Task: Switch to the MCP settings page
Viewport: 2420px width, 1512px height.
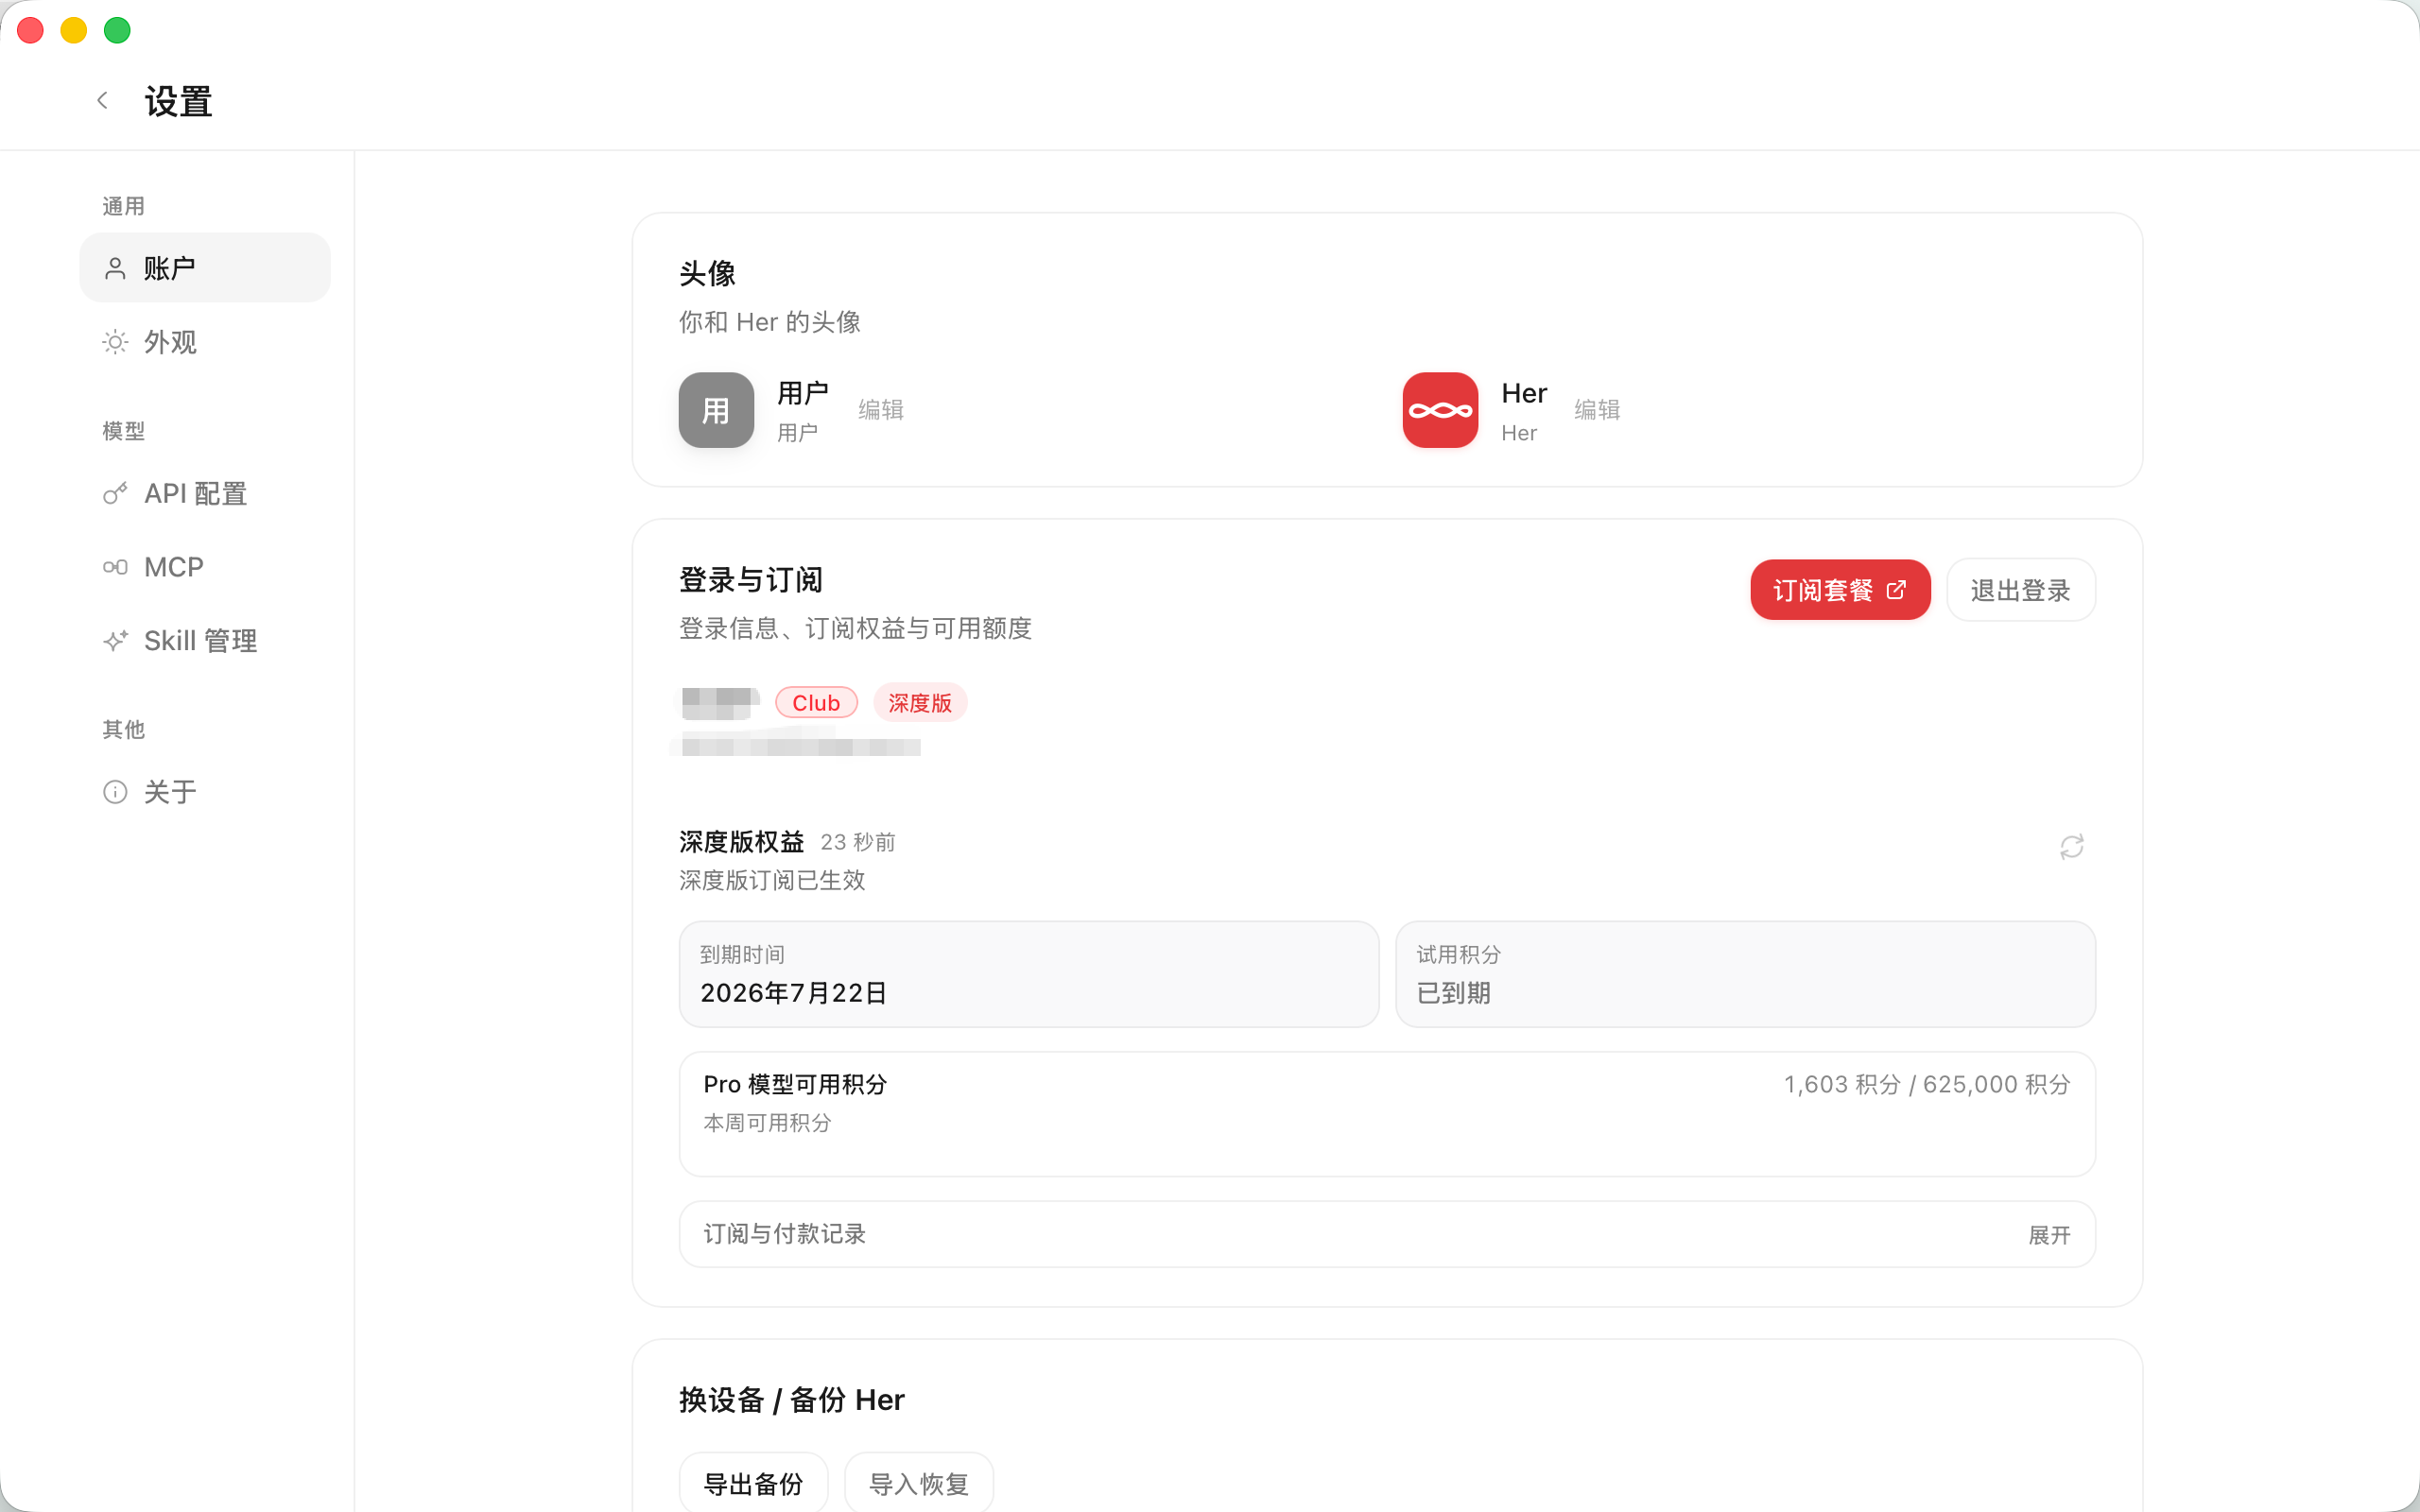Action: tap(205, 567)
